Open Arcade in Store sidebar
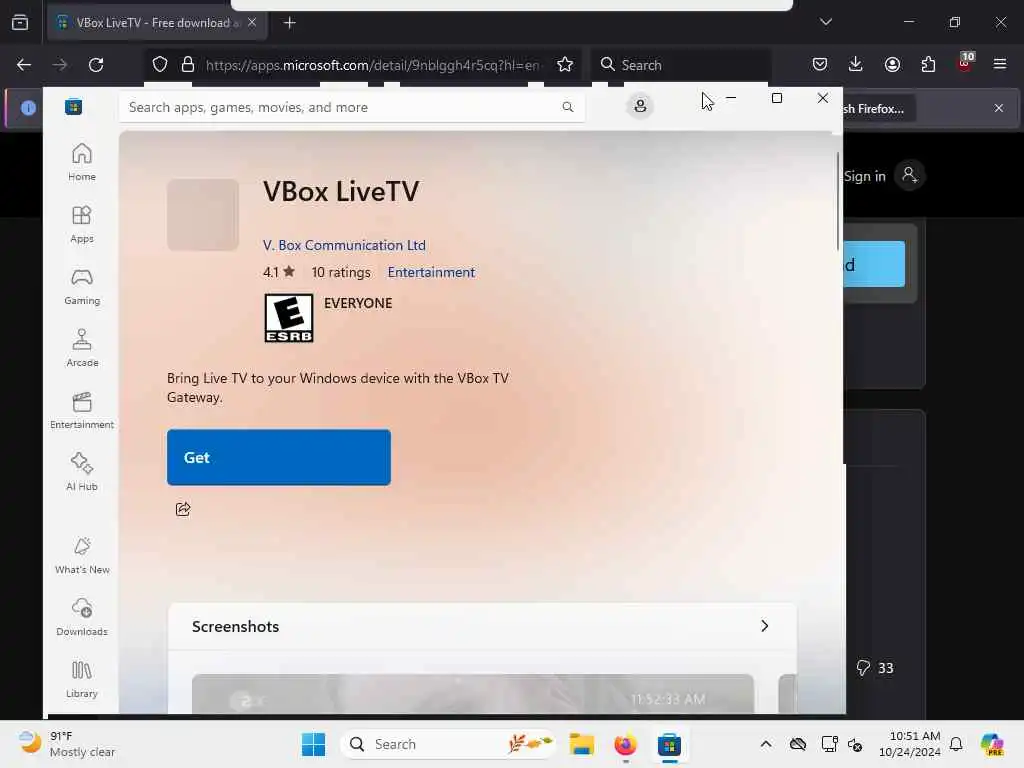The height and width of the screenshot is (768, 1024). click(x=82, y=348)
